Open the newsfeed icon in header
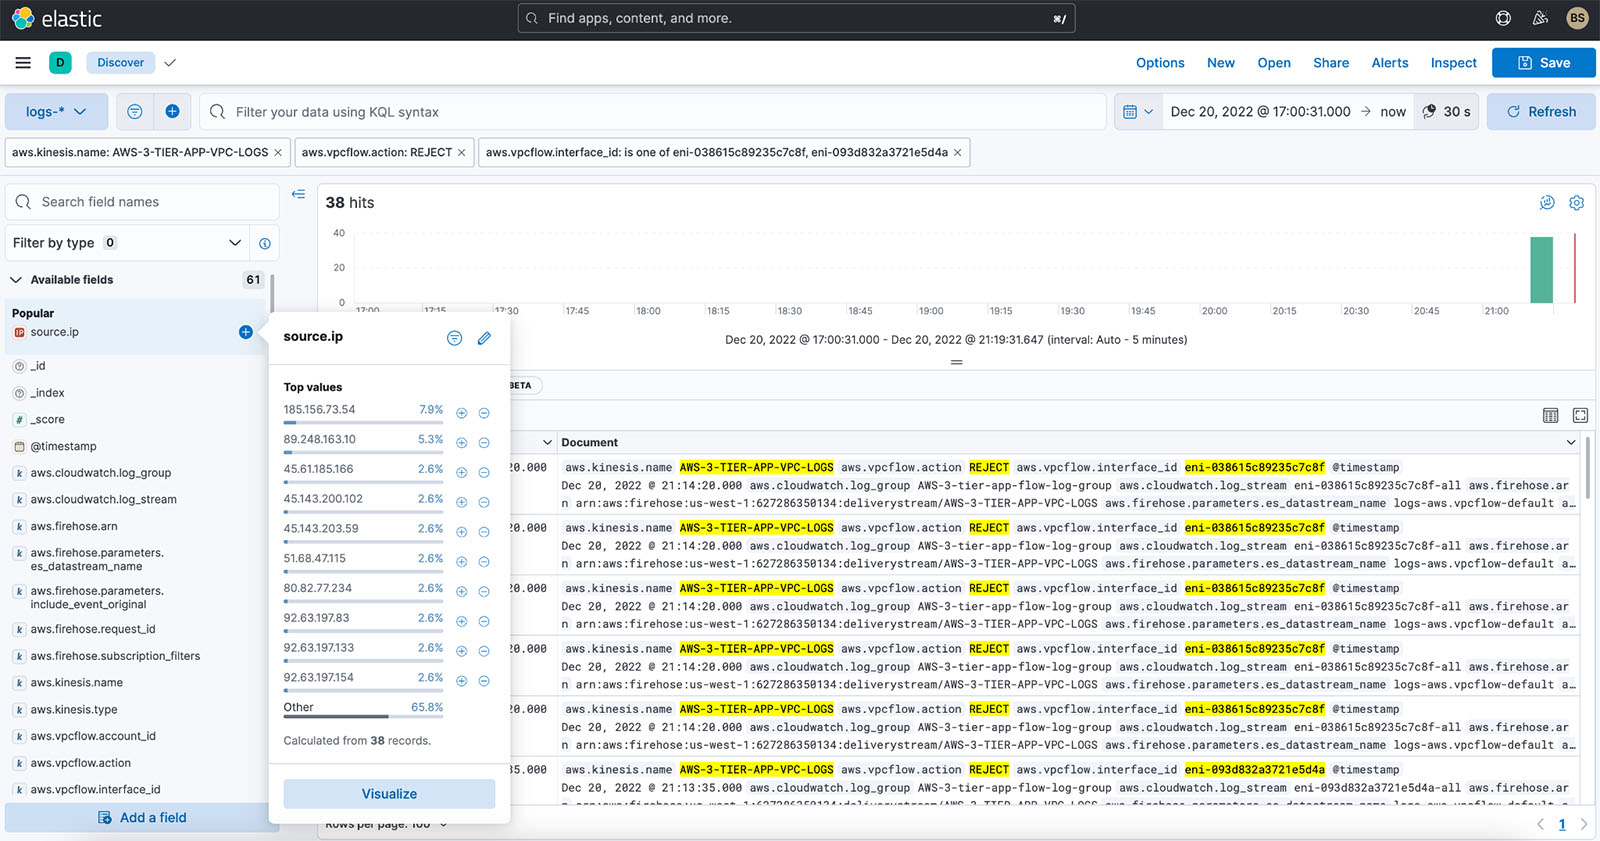Image resolution: width=1600 pixels, height=841 pixels. click(x=1540, y=18)
